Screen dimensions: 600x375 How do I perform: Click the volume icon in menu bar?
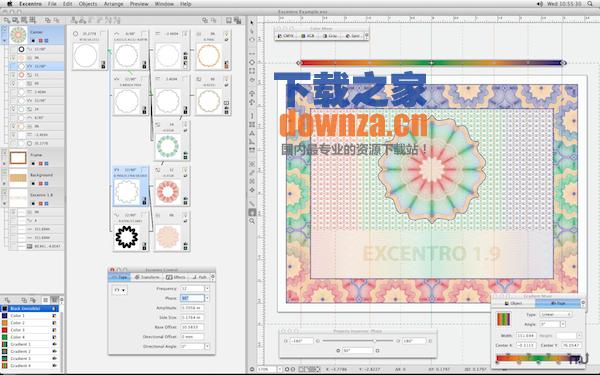540,4
